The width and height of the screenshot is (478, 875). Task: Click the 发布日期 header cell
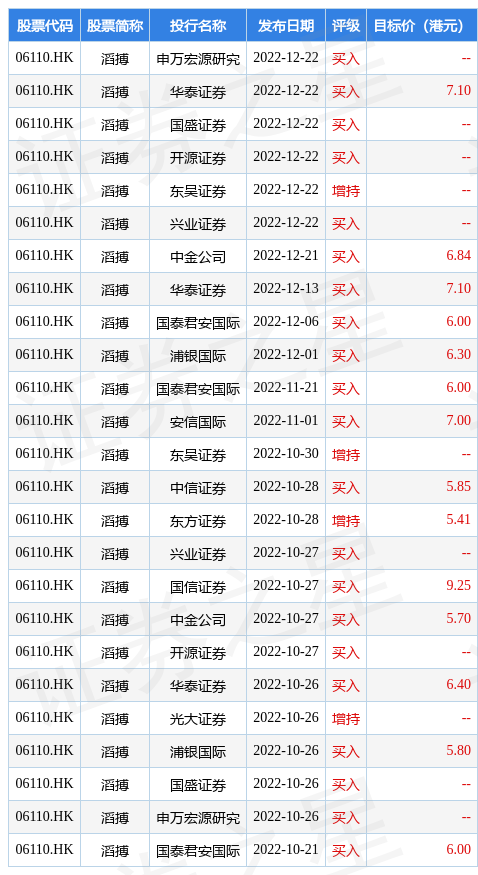(x=286, y=26)
